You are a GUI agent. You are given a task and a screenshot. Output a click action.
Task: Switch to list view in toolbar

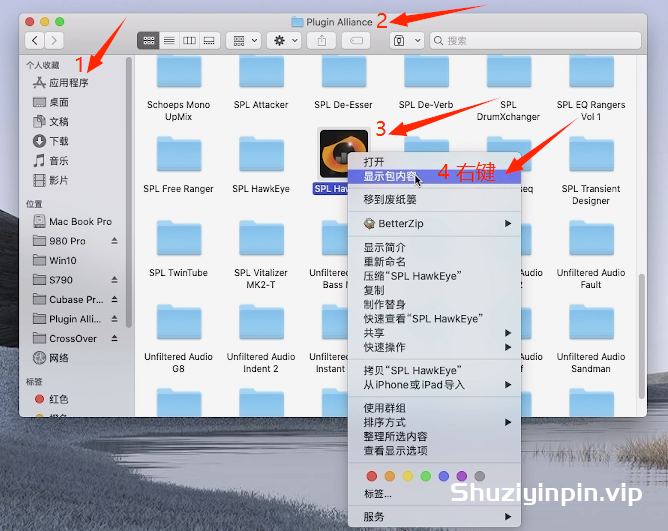(x=169, y=40)
